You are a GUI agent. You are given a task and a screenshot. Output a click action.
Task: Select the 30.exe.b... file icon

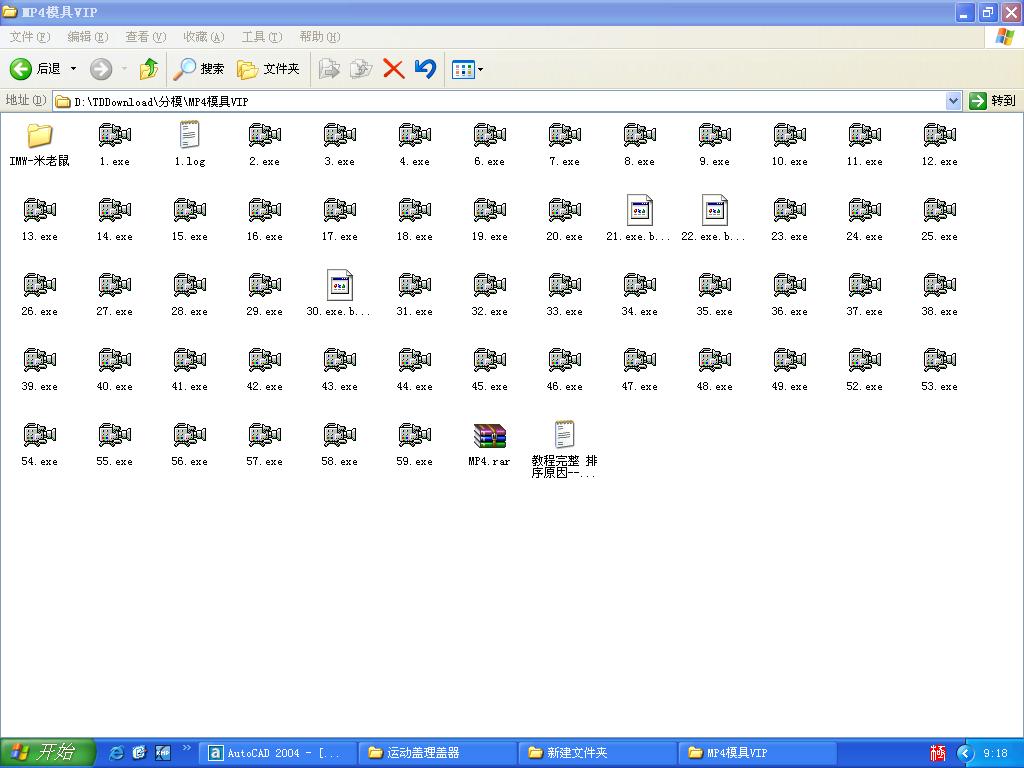(x=340, y=285)
